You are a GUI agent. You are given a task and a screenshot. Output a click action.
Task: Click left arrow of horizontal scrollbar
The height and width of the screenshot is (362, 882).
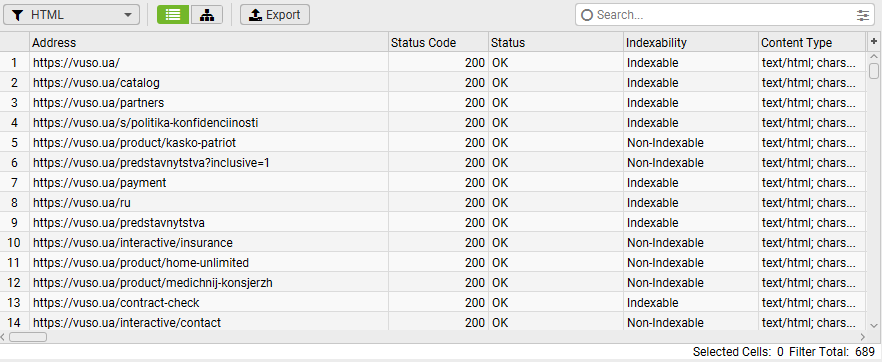3,337
